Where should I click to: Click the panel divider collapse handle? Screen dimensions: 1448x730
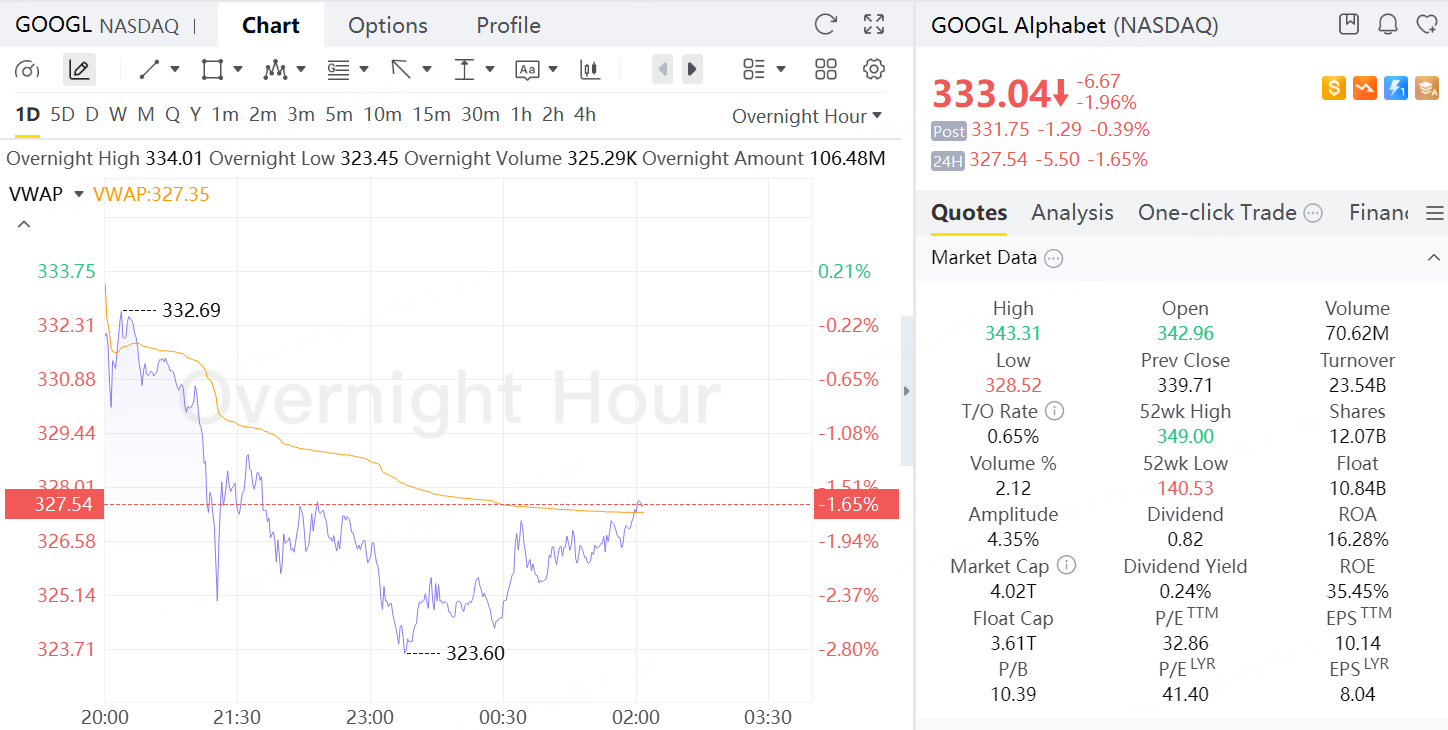click(x=907, y=391)
